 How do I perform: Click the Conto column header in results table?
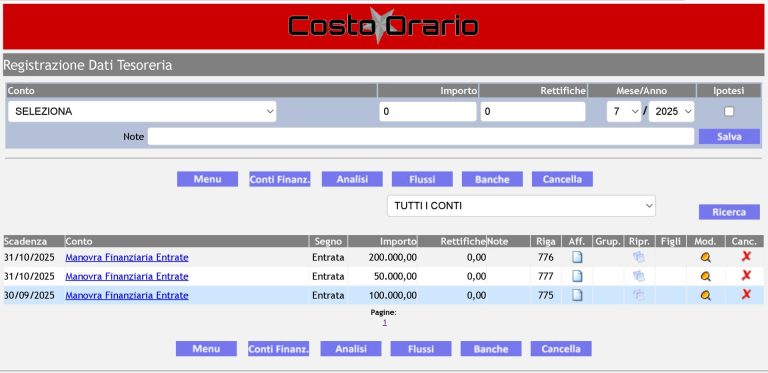[x=187, y=241]
